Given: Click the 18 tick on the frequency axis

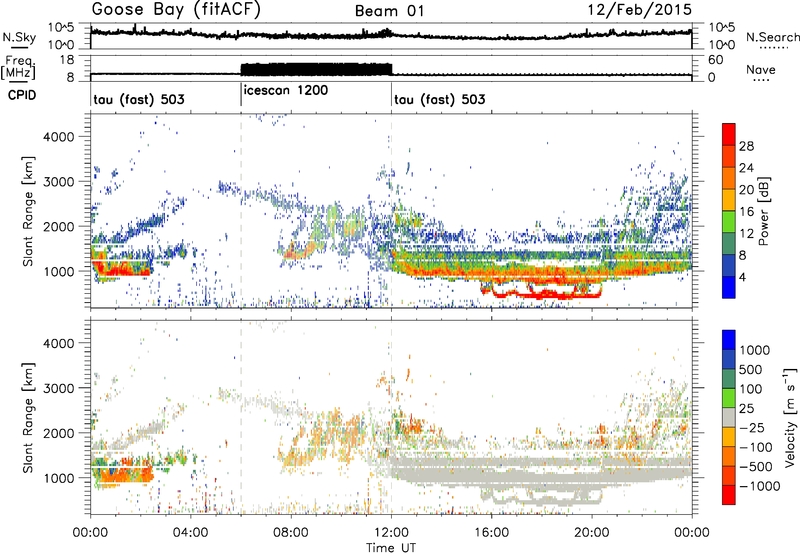Looking at the screenshot, I should (x=66, y=60).
